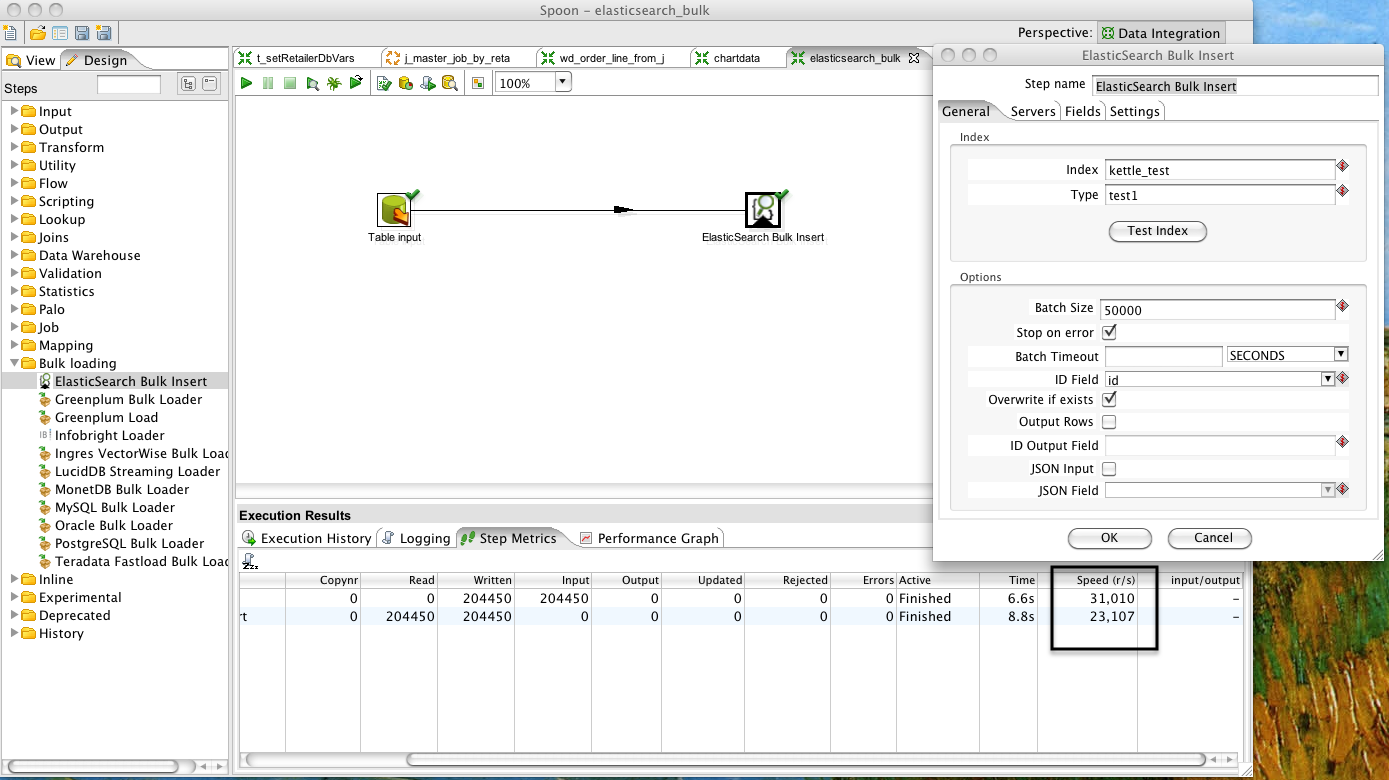Open the Execution History tab

coord(307,538)
